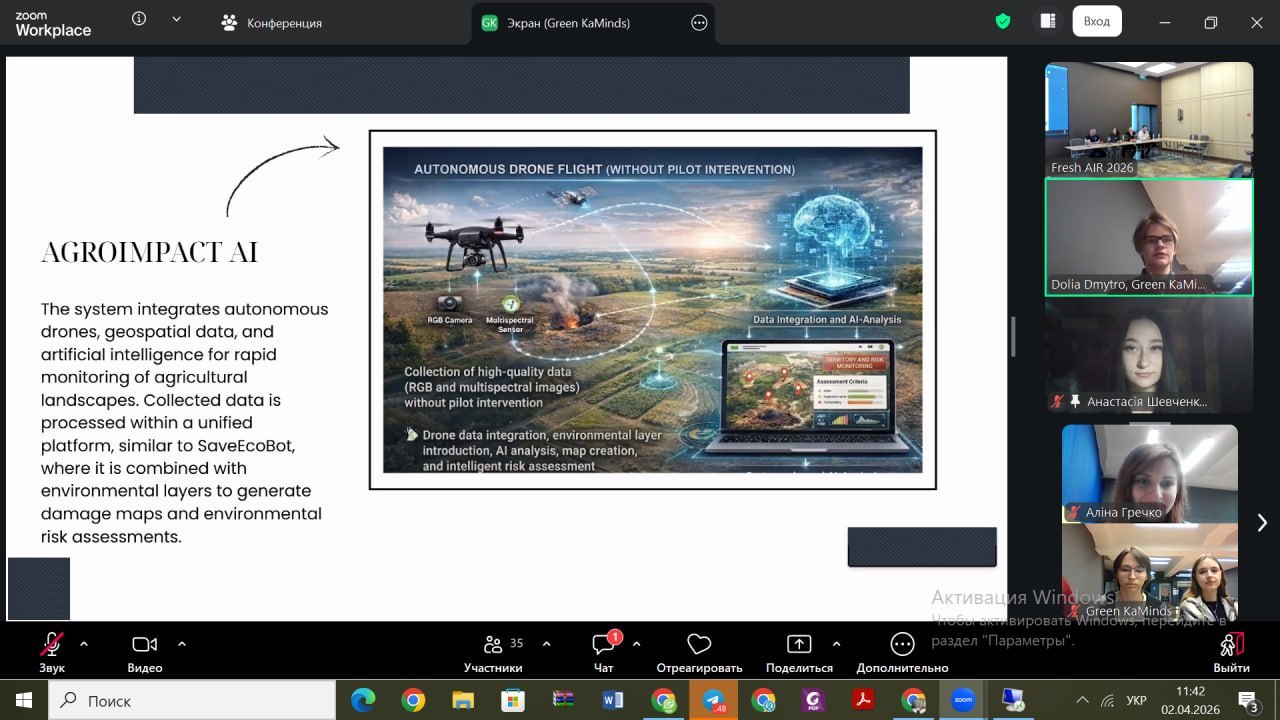Unmute the microphone audio toggle
The height and width of the screenshot is (720, 1280).
[x=52, y=644]
